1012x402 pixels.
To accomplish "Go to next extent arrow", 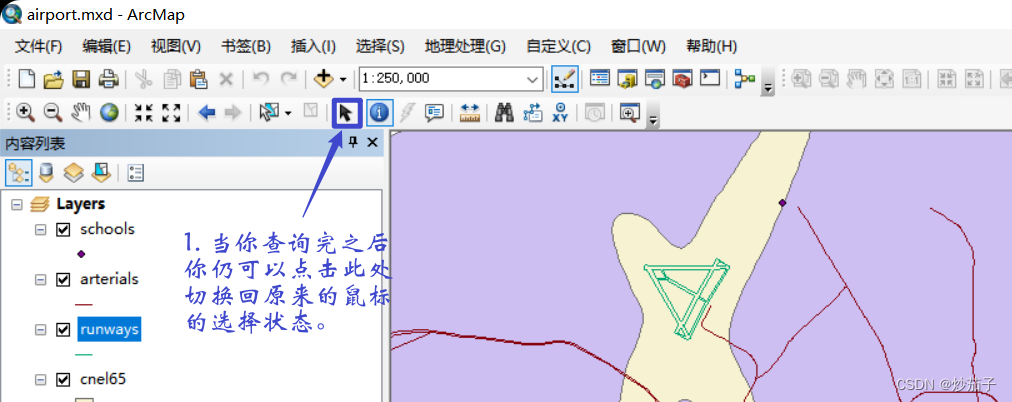I will (x=232, y=113).
